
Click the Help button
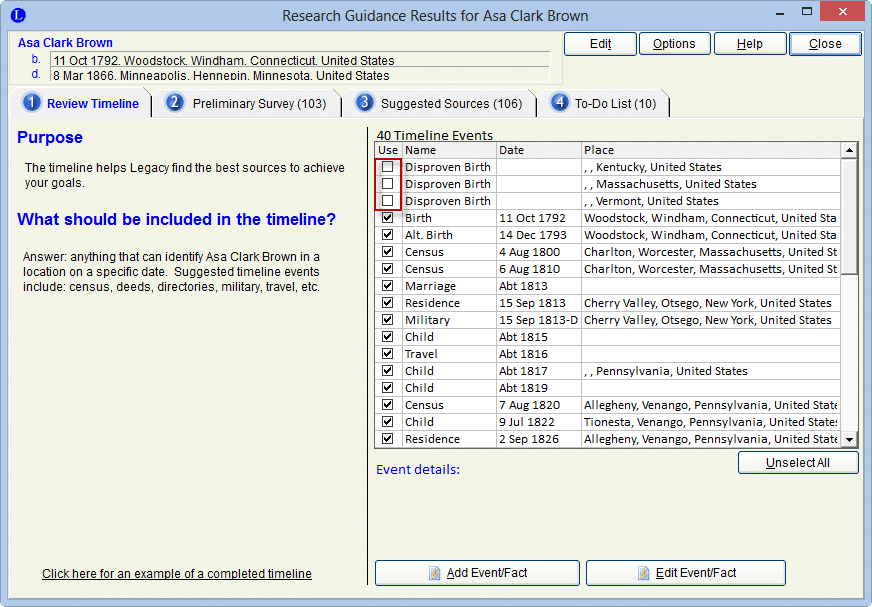click(750, 44)
